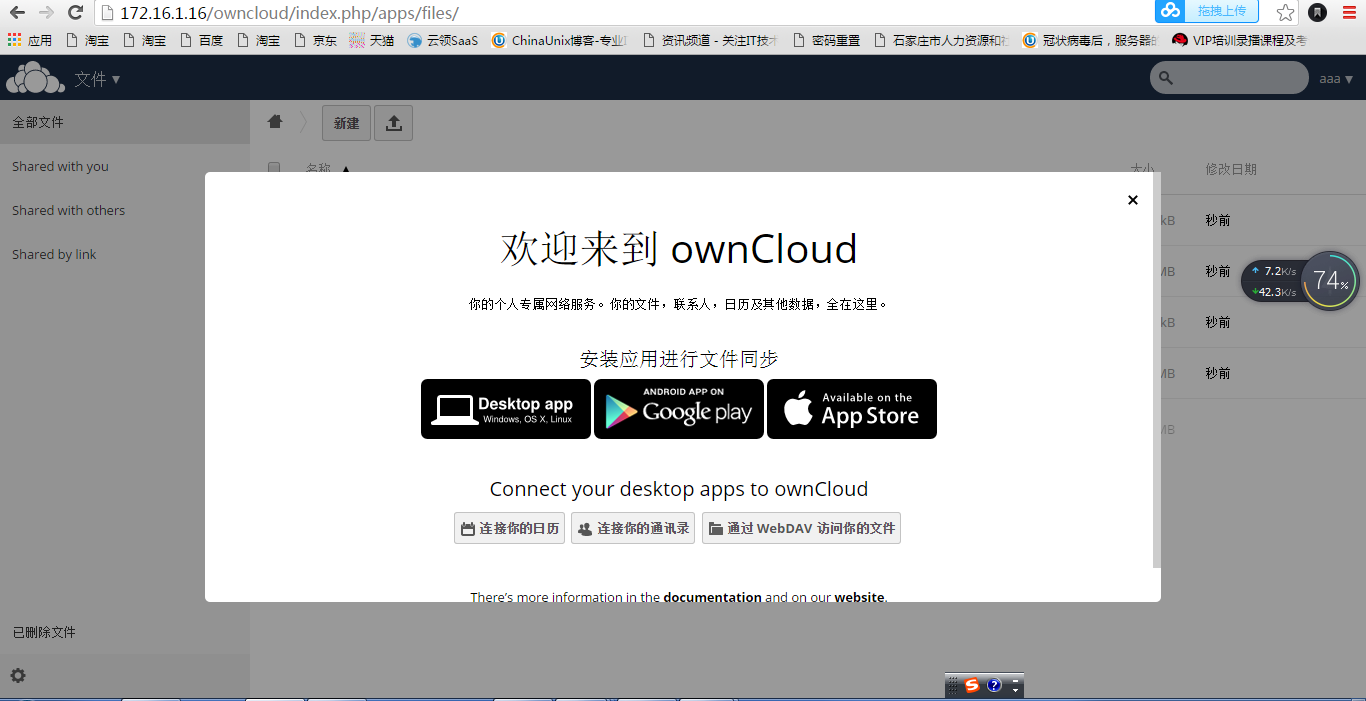Bookmark this page with star icon
The width and height of the screenshot is (1366, 701).
pyautogui.click(x=1286, y=13)
